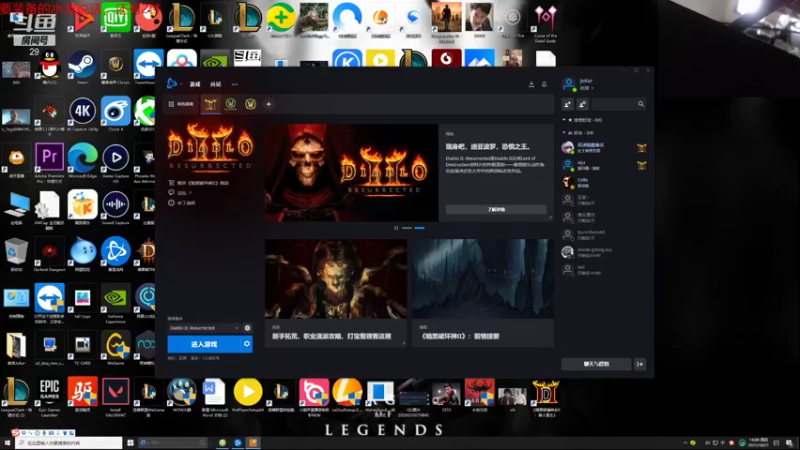The height and width of the screenshot is (450, 800).
Task: Show hidden system tray icons
Action: [685, 443]
